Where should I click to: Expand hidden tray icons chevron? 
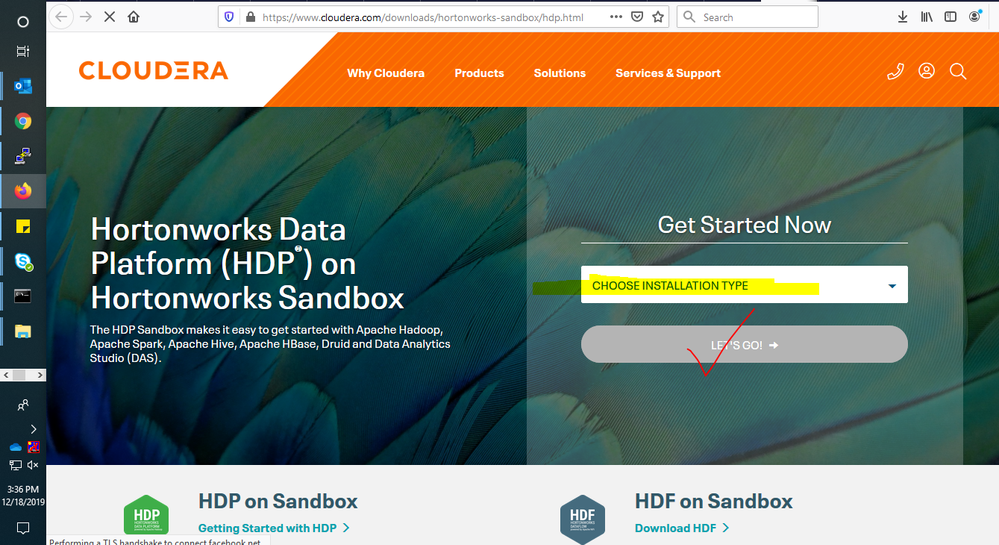coord(33,429)
